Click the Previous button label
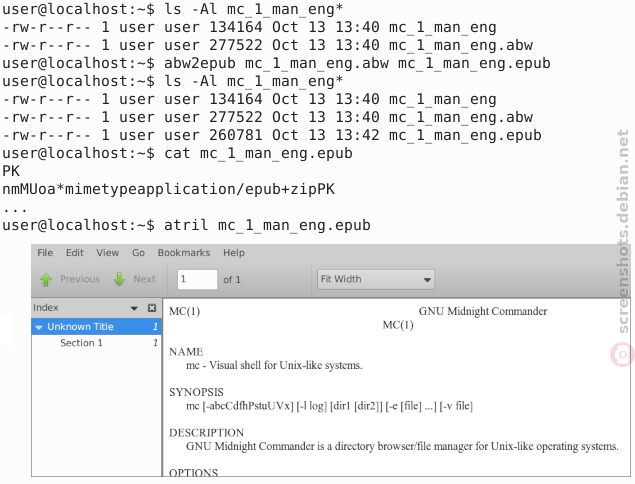 pos(80,279)
